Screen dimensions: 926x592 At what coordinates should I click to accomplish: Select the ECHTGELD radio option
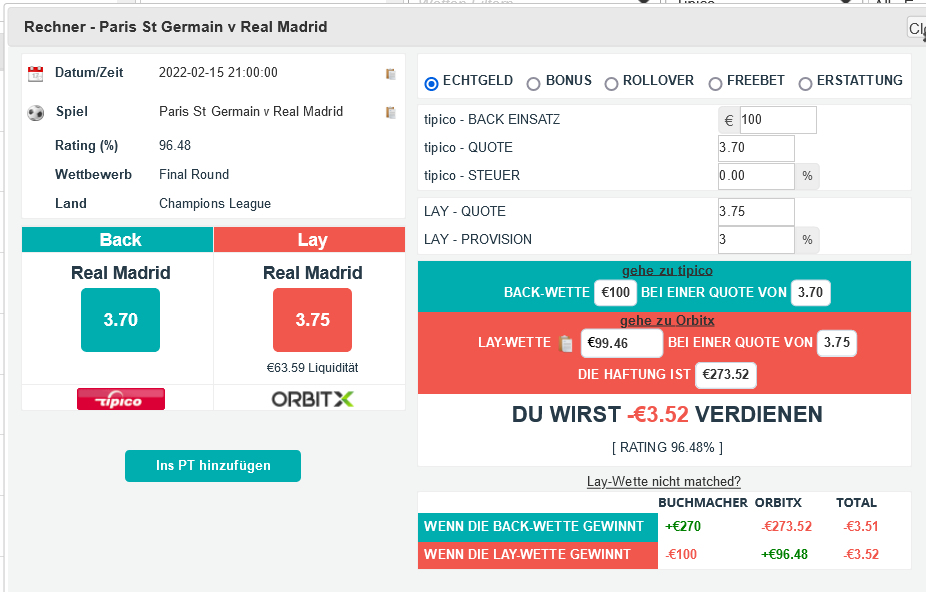tap(431, 84)
